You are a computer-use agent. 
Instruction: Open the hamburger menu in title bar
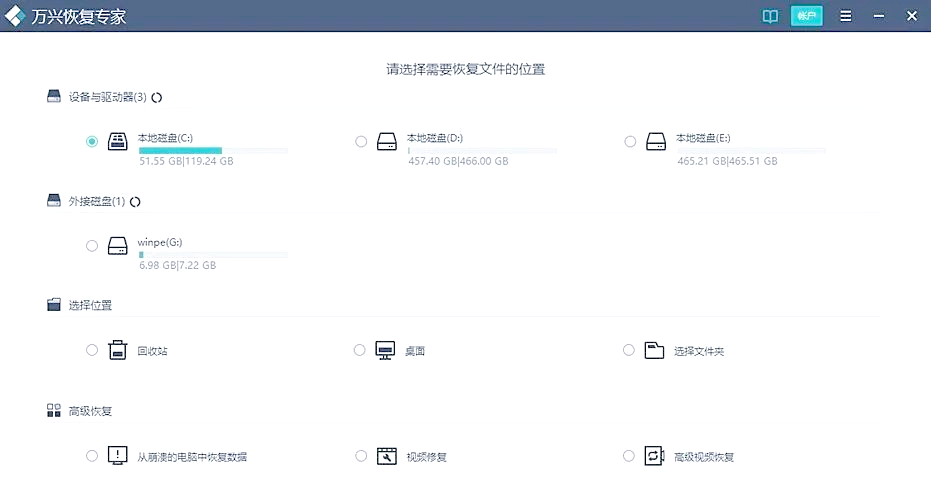[846, 17]
